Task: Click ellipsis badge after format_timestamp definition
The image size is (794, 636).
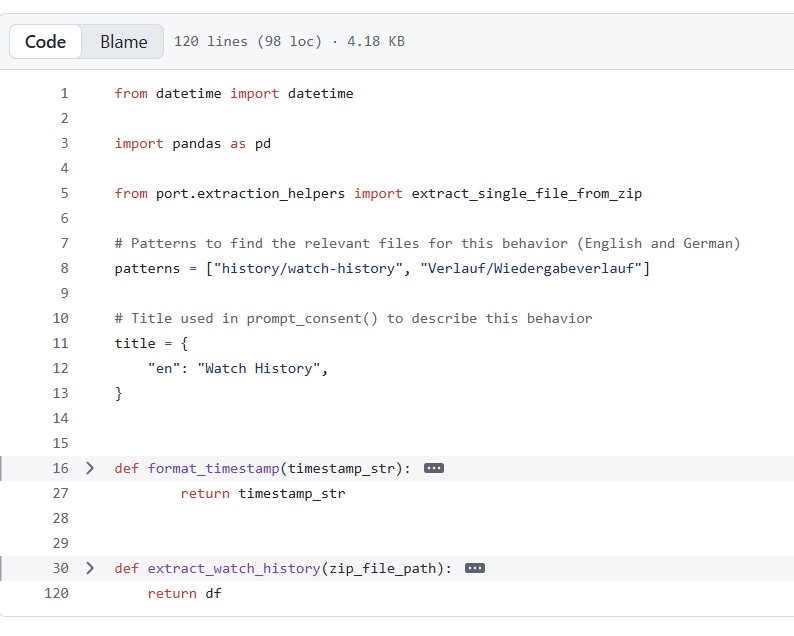Action: pos(434,468)
